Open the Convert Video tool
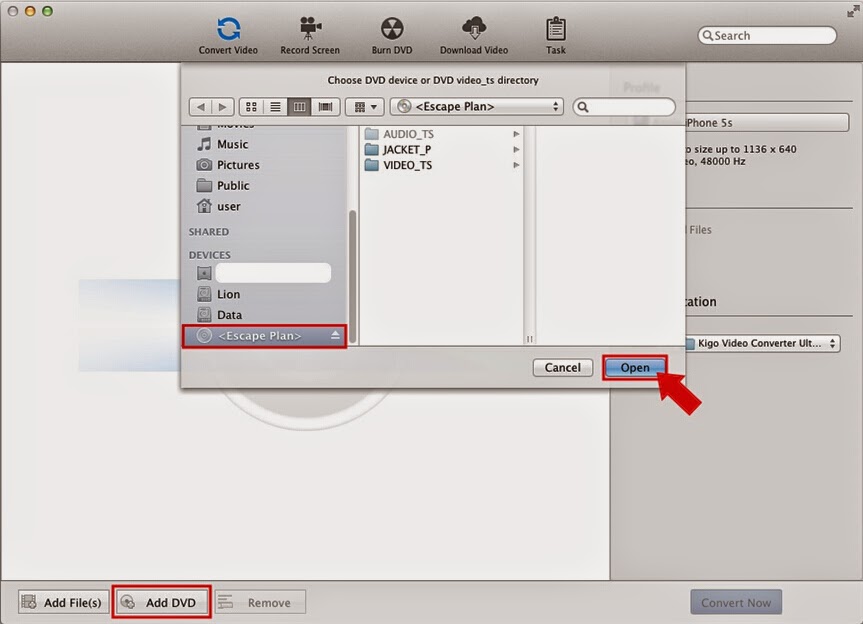 pos(228,36)
